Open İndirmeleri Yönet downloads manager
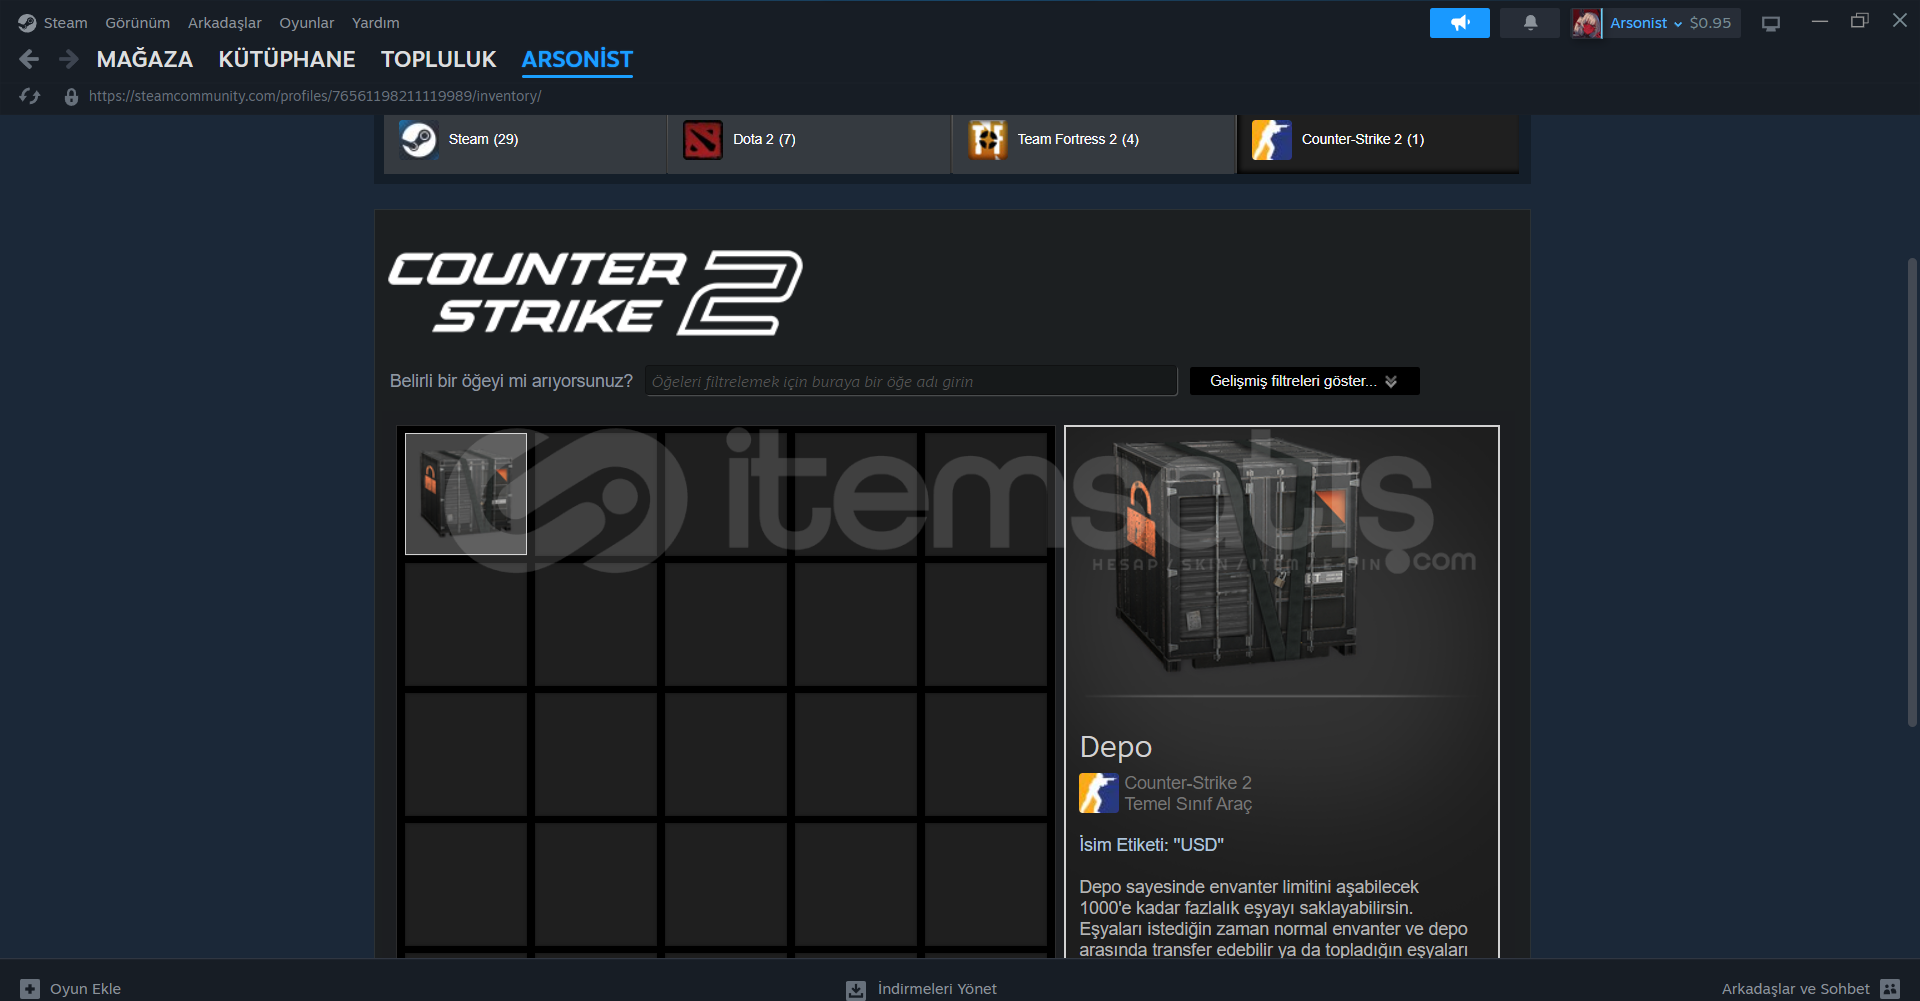The image size is (1920, 1001). (x=921, y=989)
